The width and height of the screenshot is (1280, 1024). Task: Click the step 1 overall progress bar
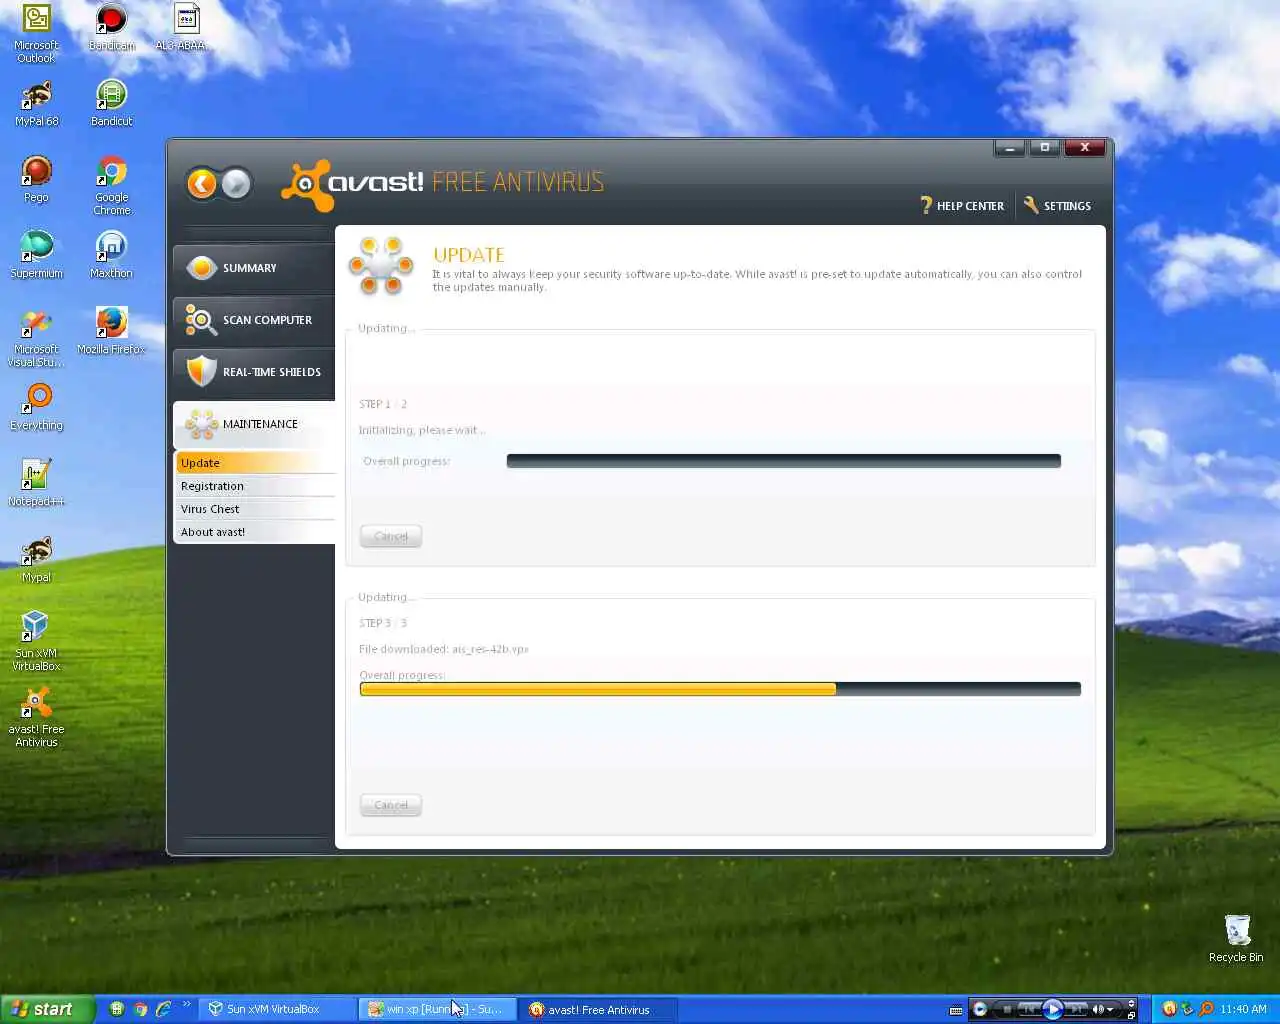(x=783, y=461)
